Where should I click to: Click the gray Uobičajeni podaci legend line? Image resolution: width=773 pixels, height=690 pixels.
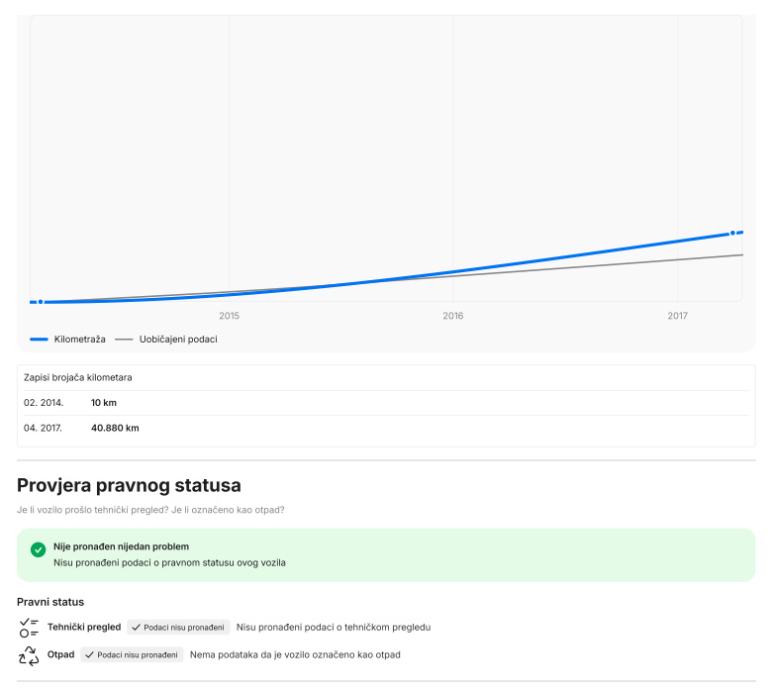[x=124, y=339]
